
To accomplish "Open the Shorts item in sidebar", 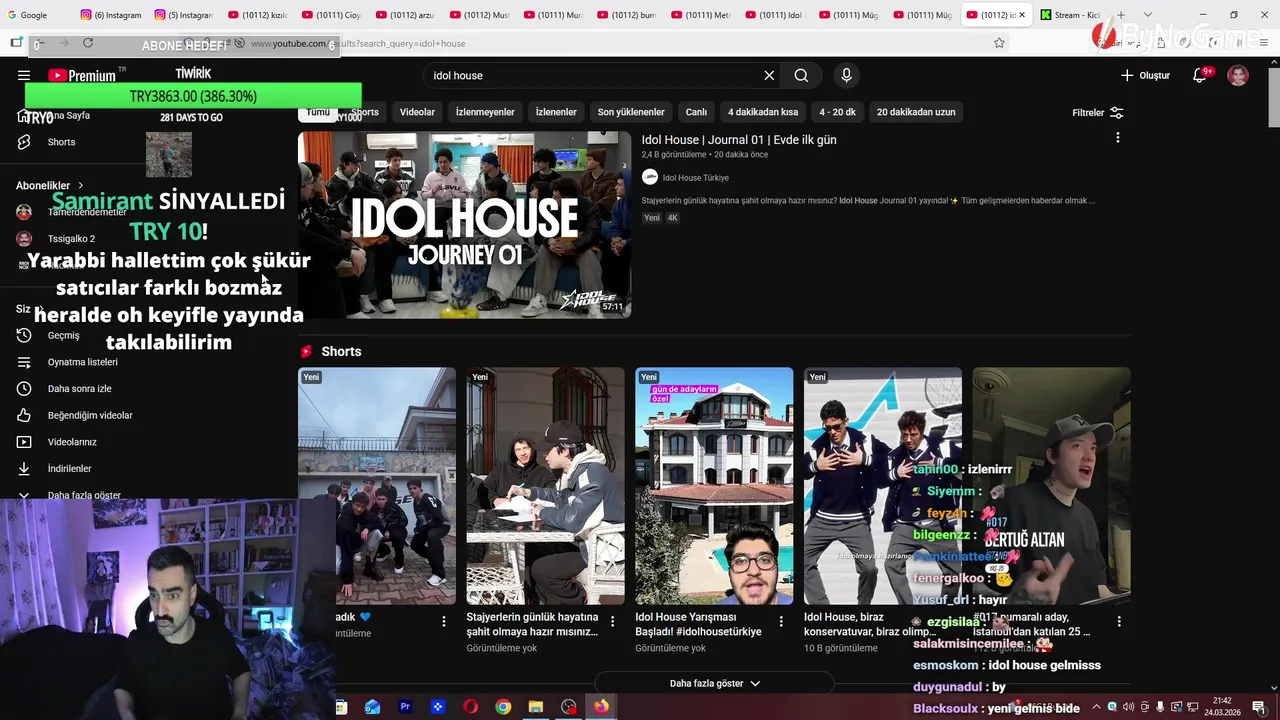I will tap(61, 142).
